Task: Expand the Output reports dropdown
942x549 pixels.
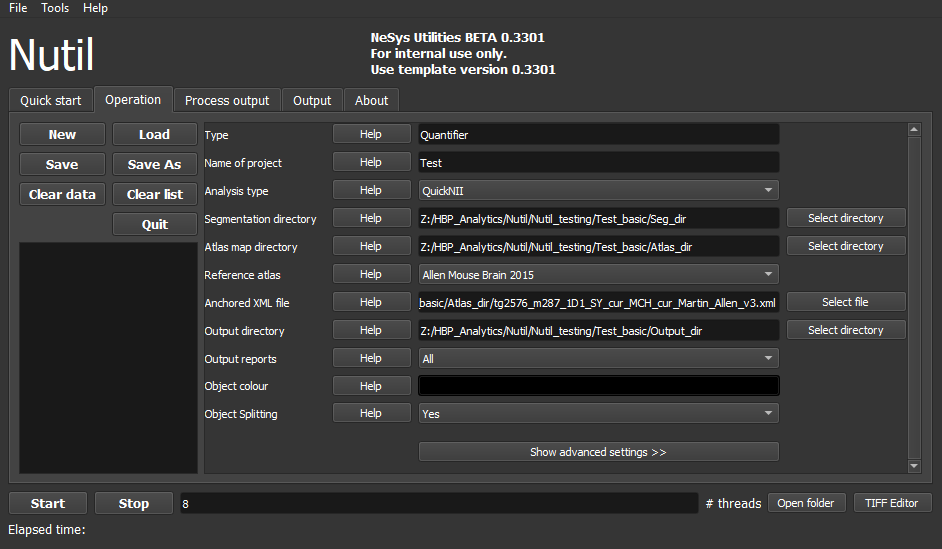Action: [x=598, y=358]
